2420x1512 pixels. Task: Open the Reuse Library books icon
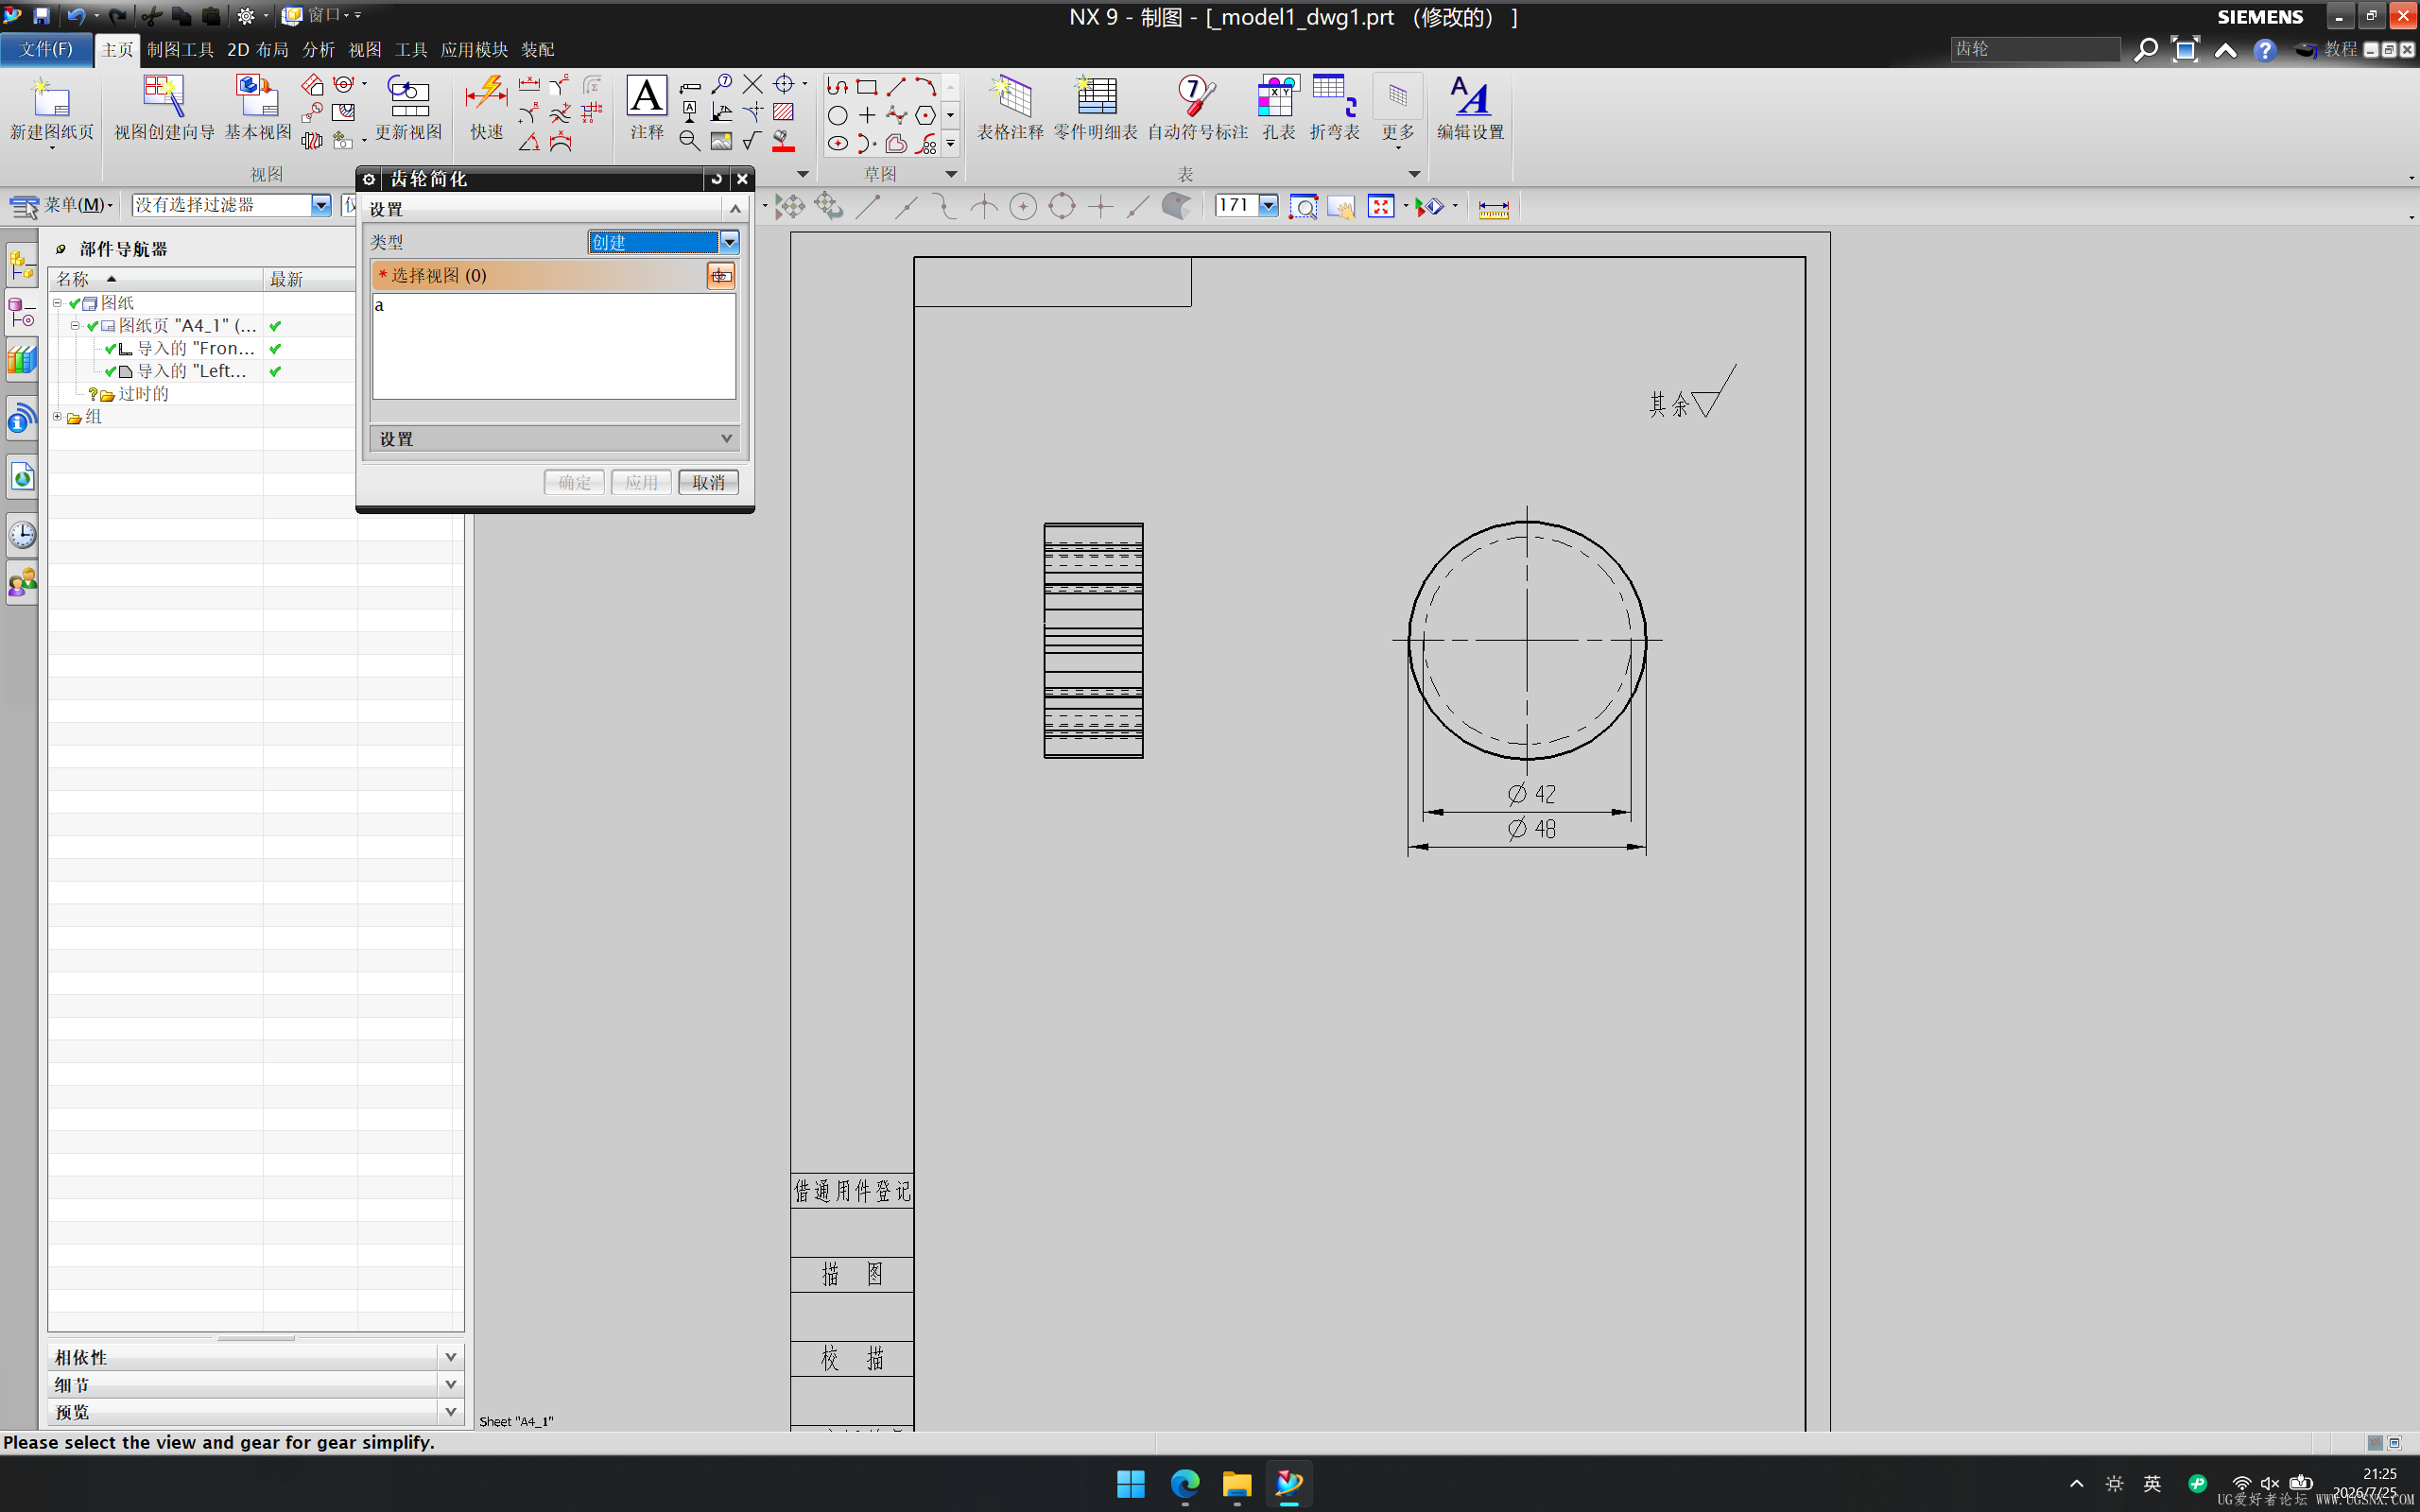22,360
